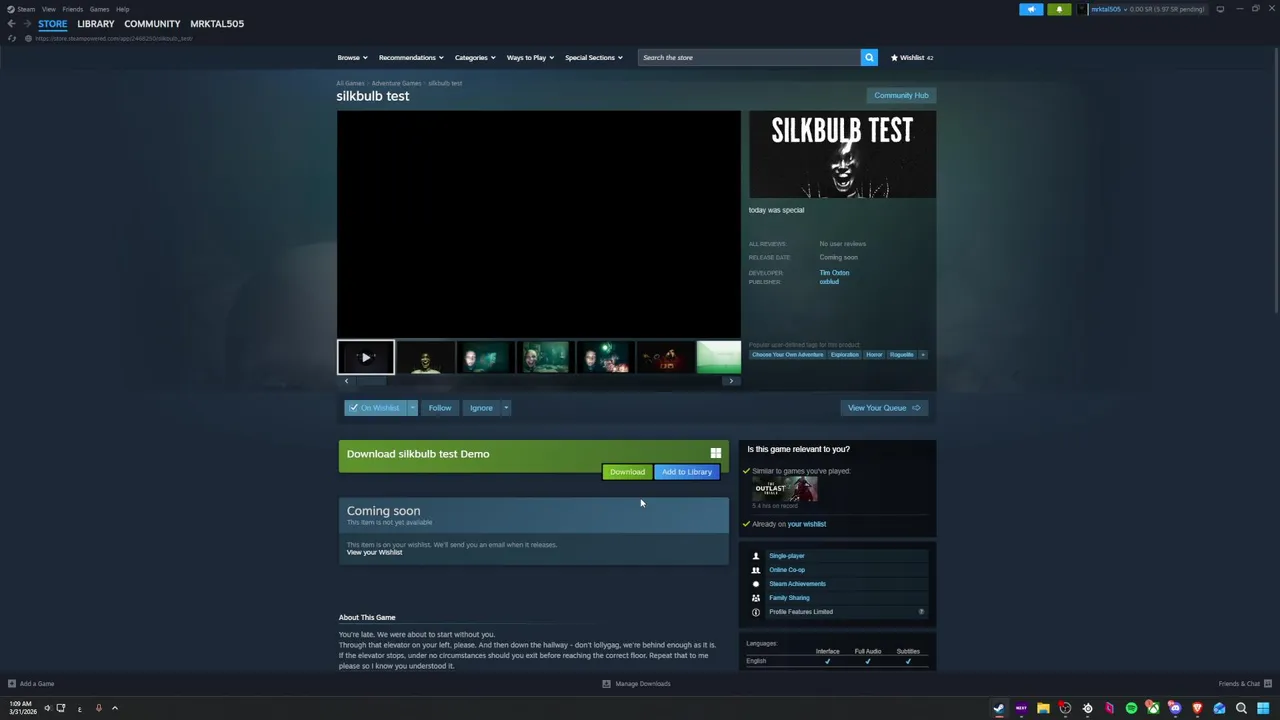The height and width of the screenshot is (720, 1280).
Task: Expand the Special Sections menu
Action: pyautogui.click(x=594, y=58)
